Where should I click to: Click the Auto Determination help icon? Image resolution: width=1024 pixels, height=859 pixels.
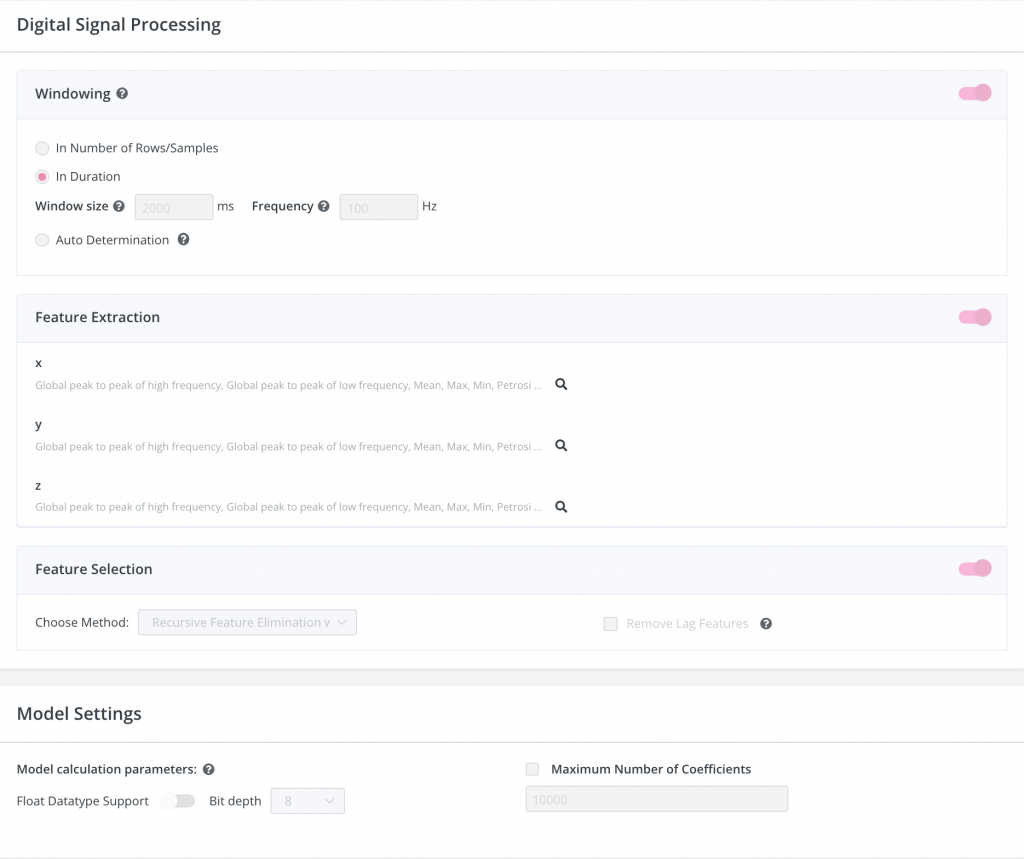pyautogui.click(x=183, y=240)
